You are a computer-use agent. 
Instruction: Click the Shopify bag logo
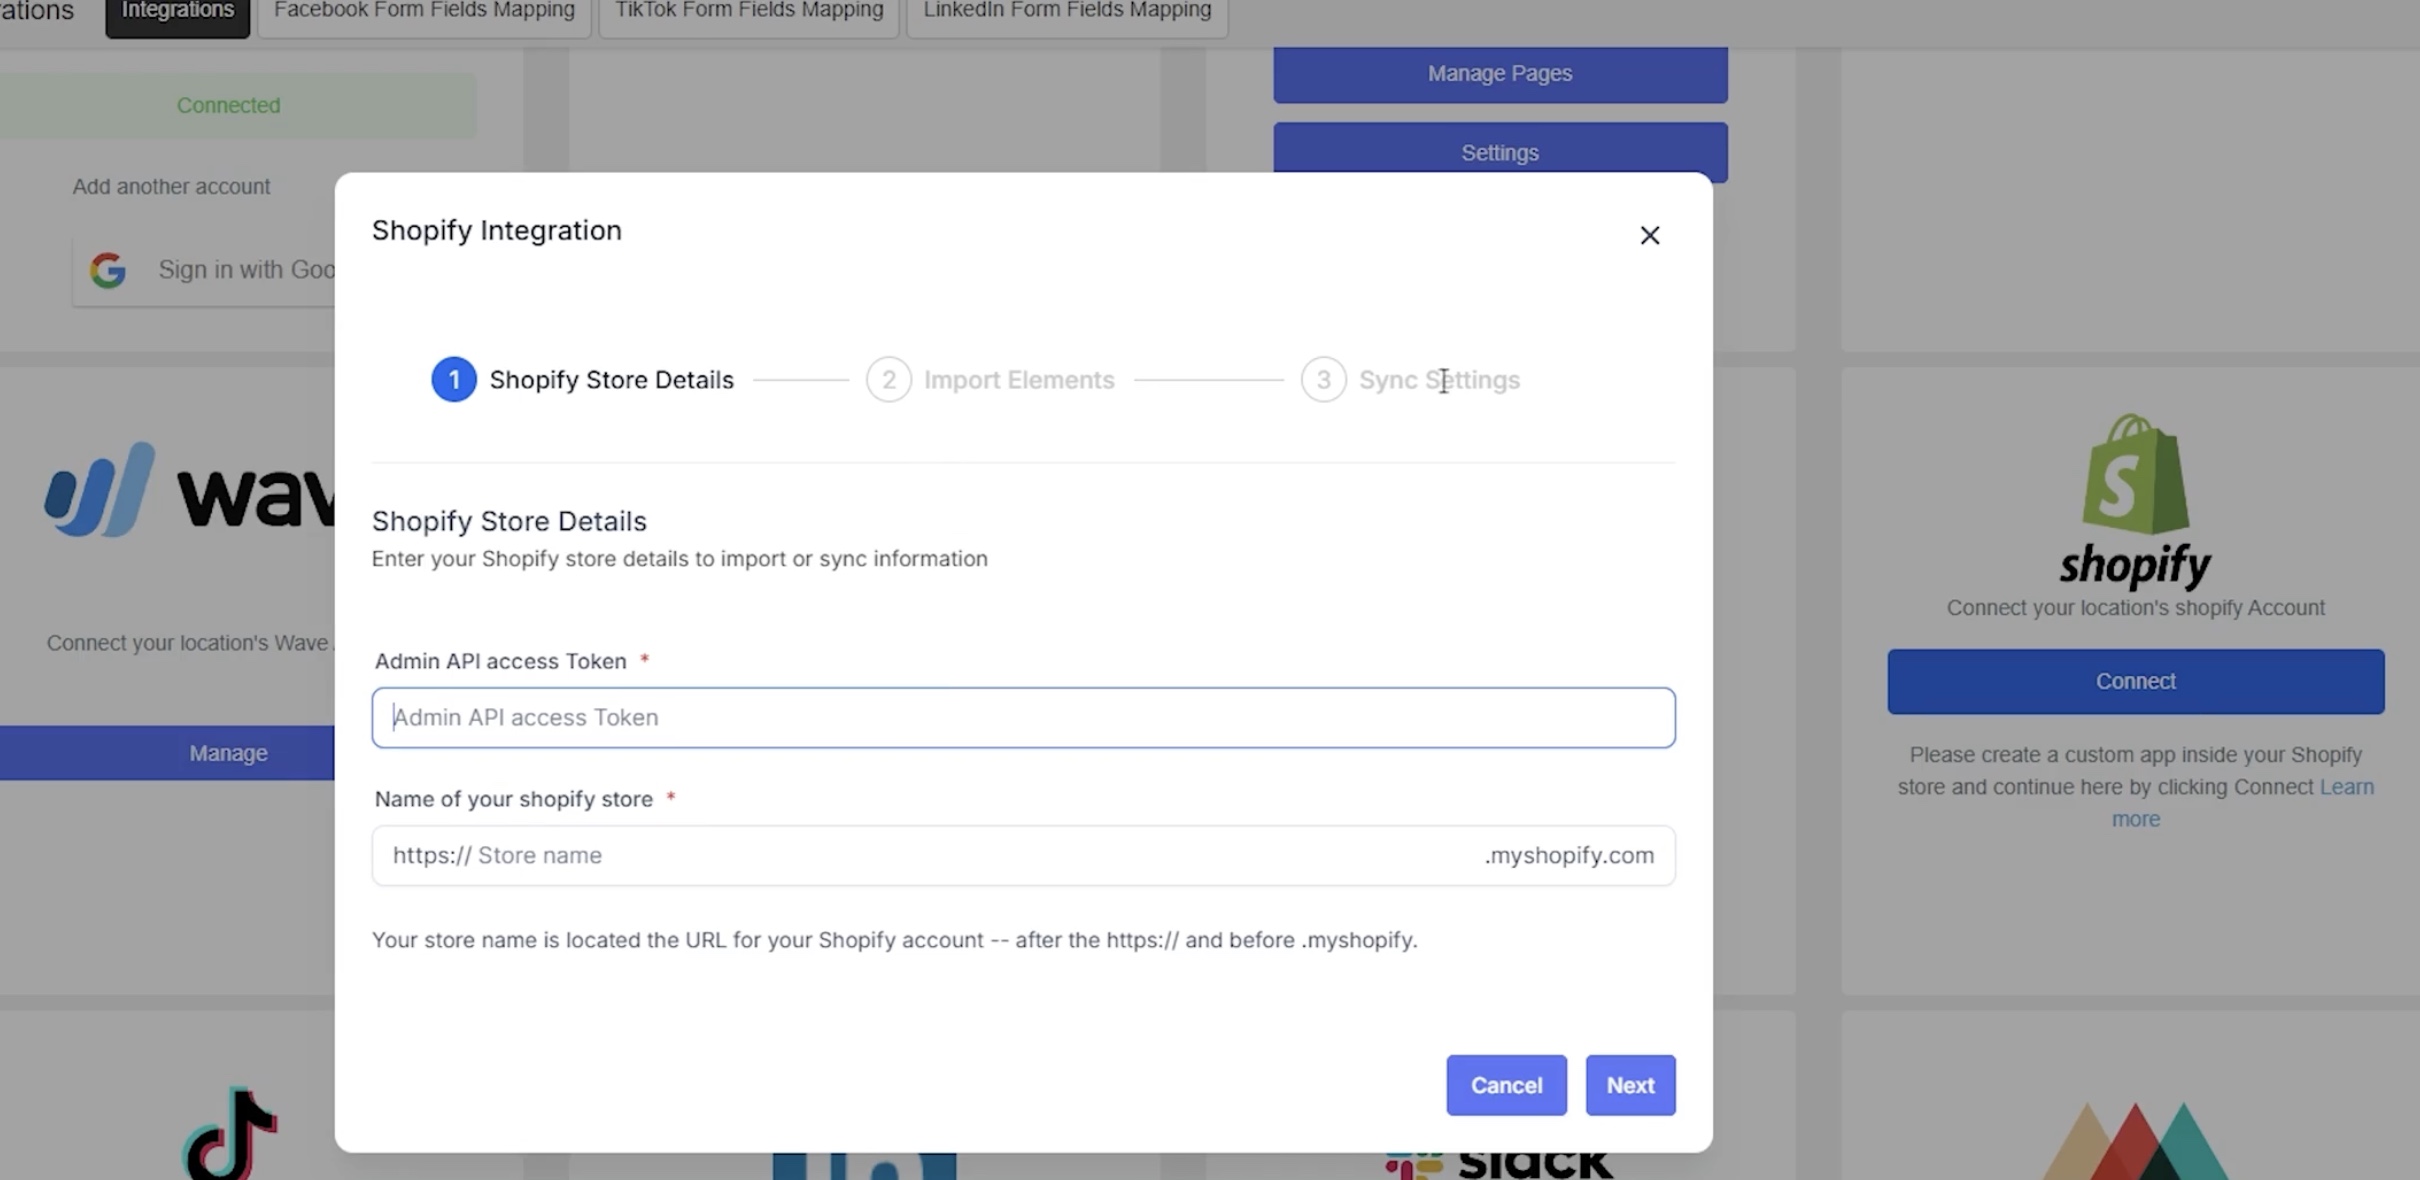(x=2135, y=474)
